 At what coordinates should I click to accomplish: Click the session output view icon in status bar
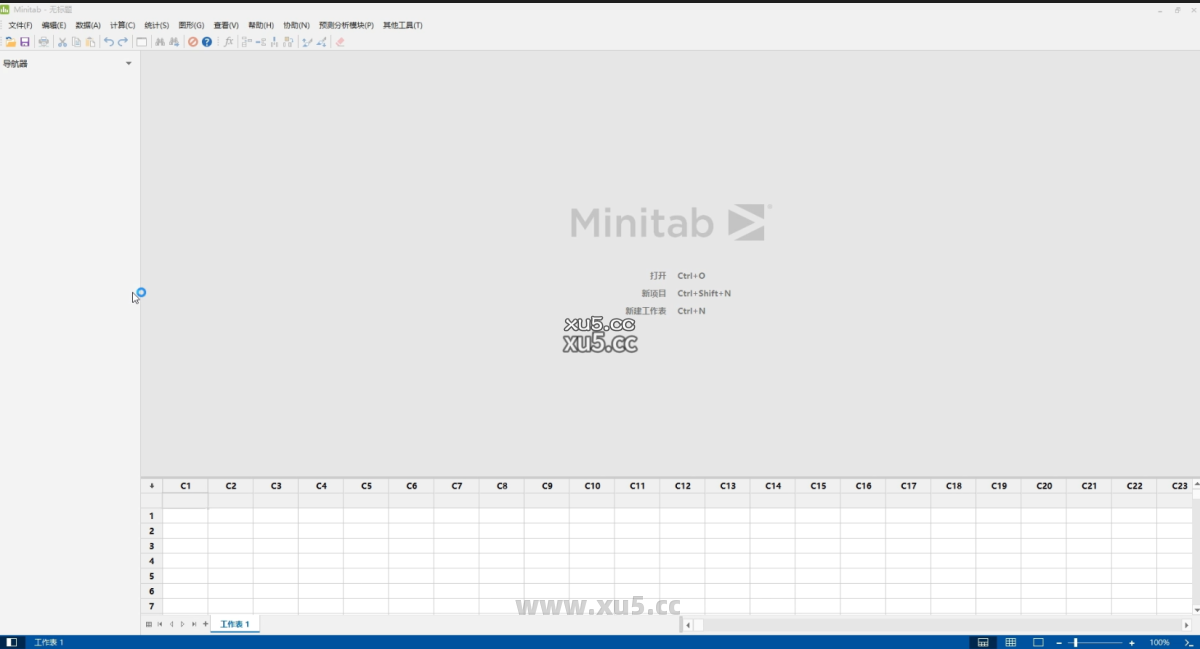(x=983, y=642)
